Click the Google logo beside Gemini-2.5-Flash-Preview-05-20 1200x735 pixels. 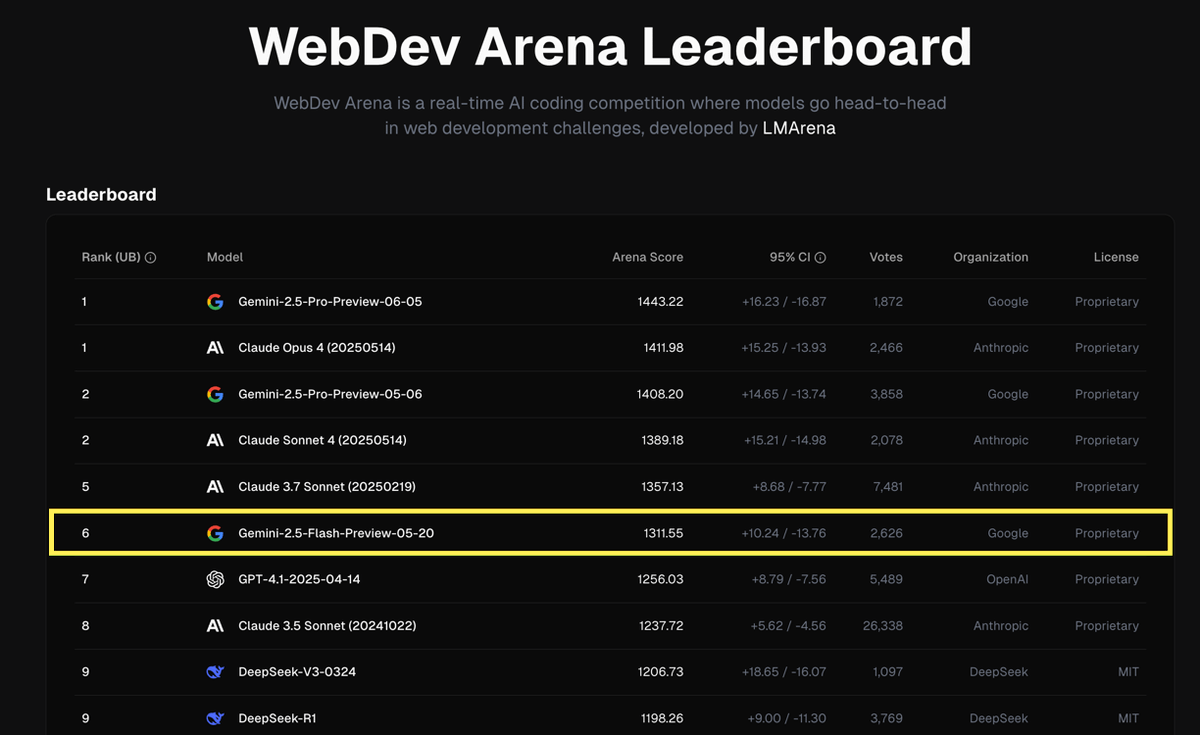215,533
